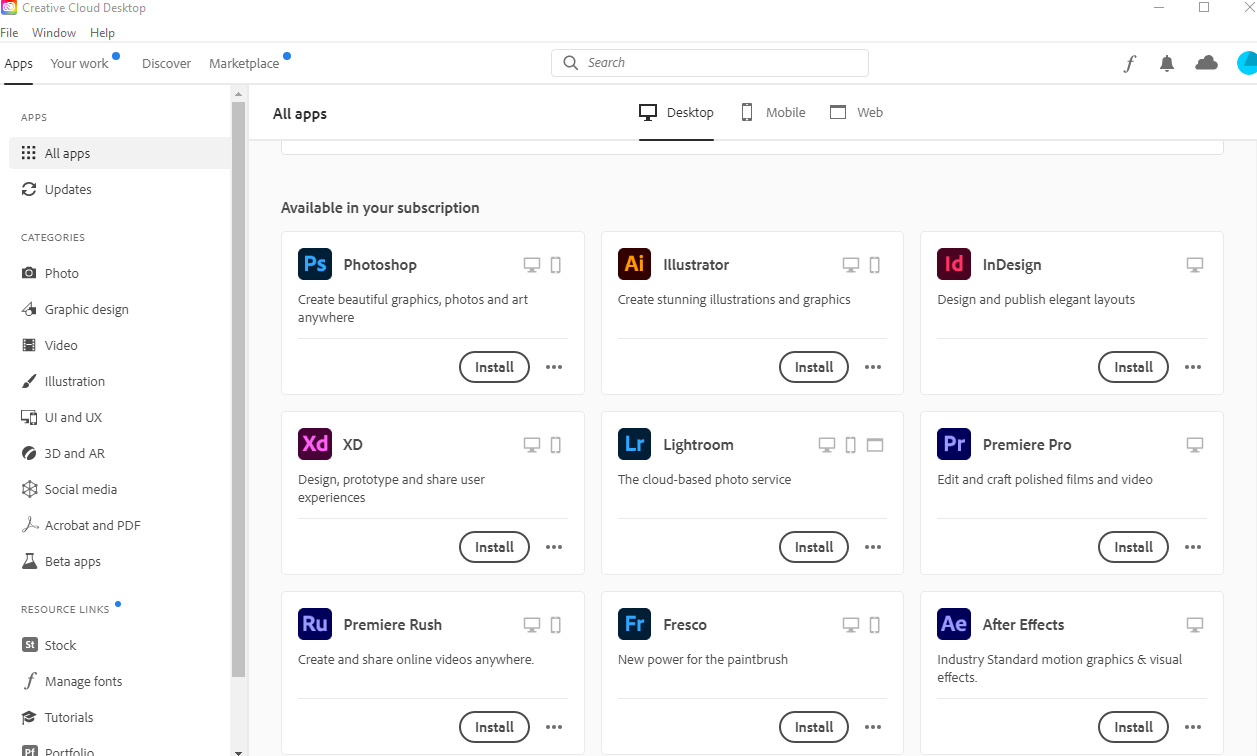Select Updates in the sidebar
The width and height of the screenshot is (1257, 756).
point(68,190)
